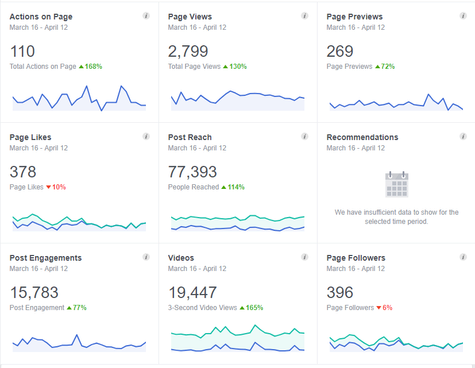Click date range under Actions on Page
This screenshot has height=368, width=475.
pyautogui.click(x=39, y=27)
